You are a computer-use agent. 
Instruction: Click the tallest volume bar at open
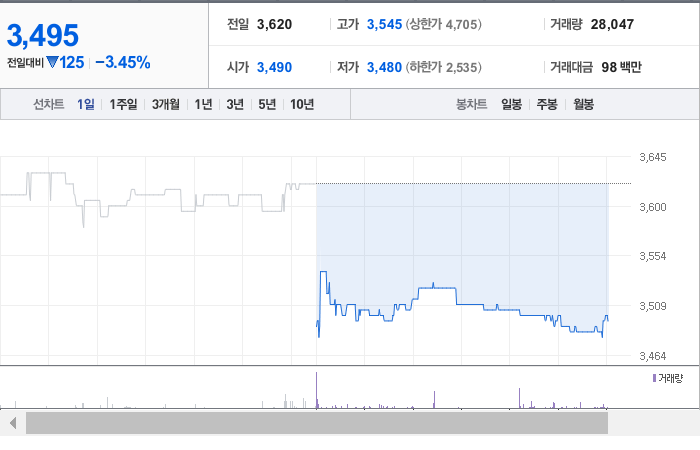coord(317,390)
